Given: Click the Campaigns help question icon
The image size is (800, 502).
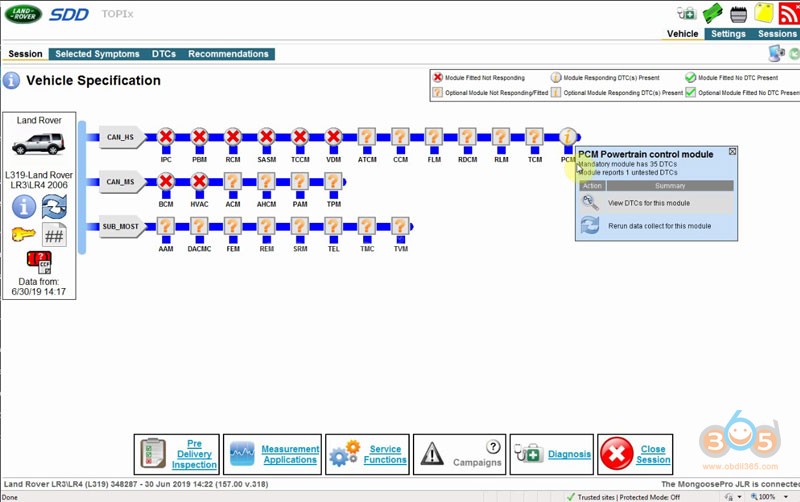Looking at the screenshot, I should point(493,447).
